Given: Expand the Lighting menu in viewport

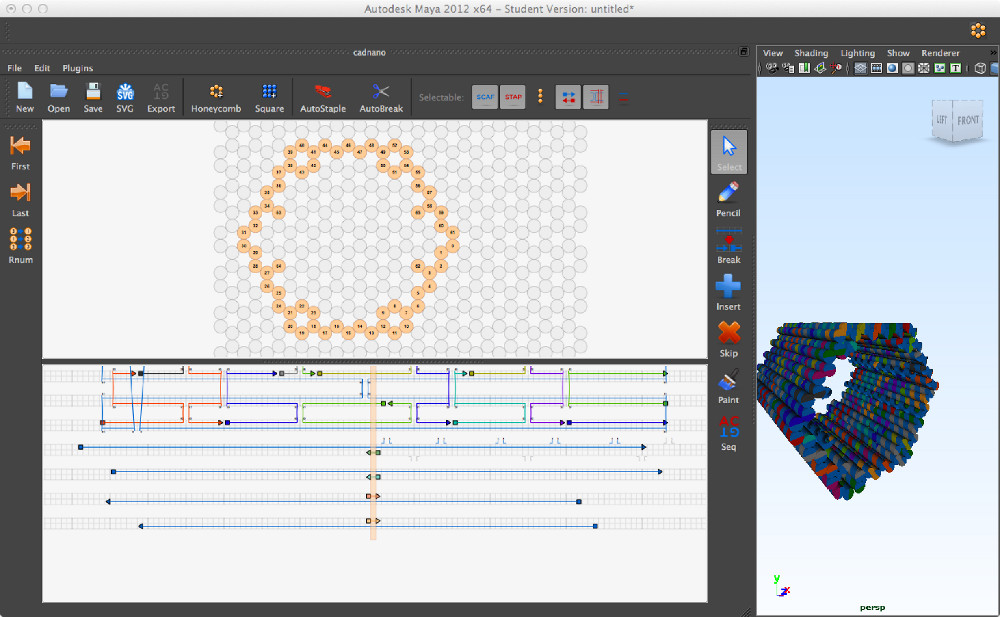Looking at the screenshot, I should click(857, 53).
